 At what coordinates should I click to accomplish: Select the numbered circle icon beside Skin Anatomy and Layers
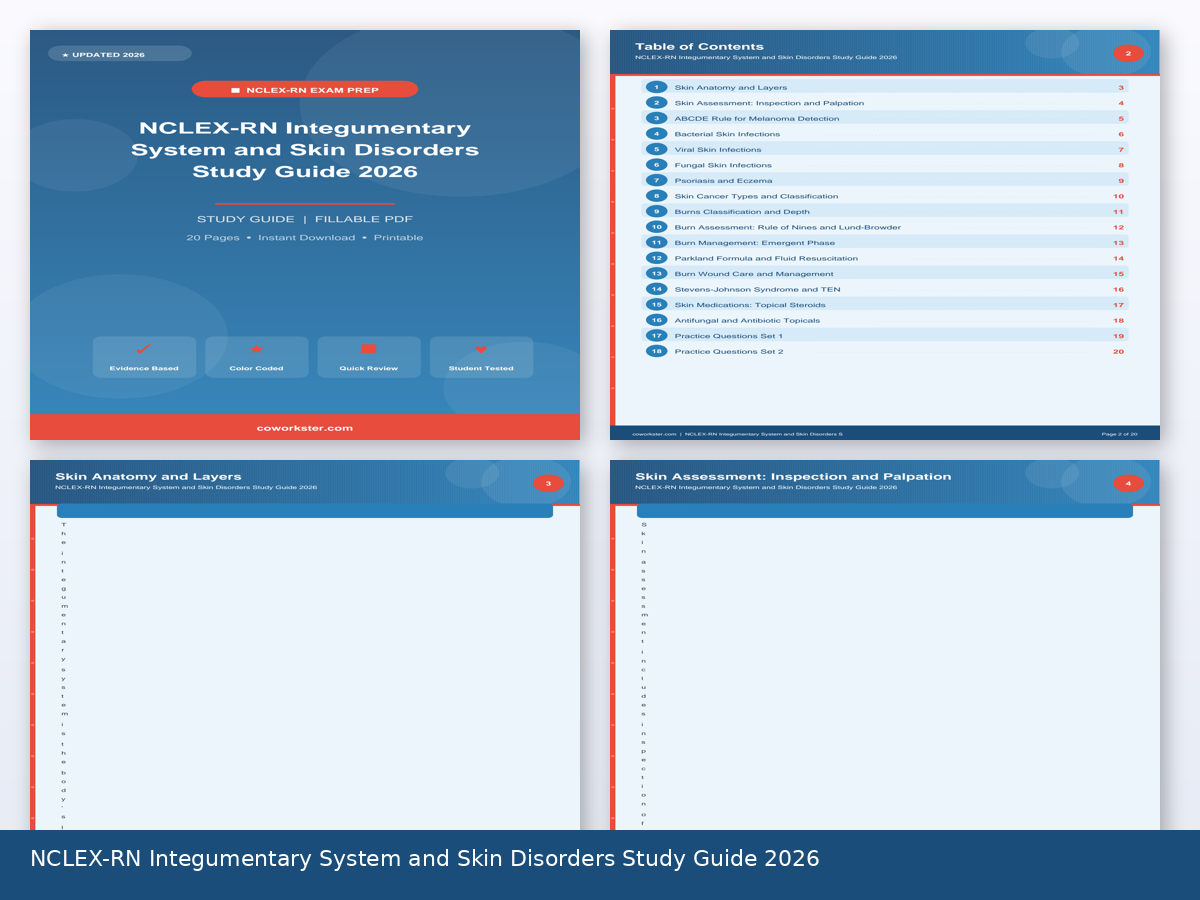pyautogui.click(x=655, y=87)
